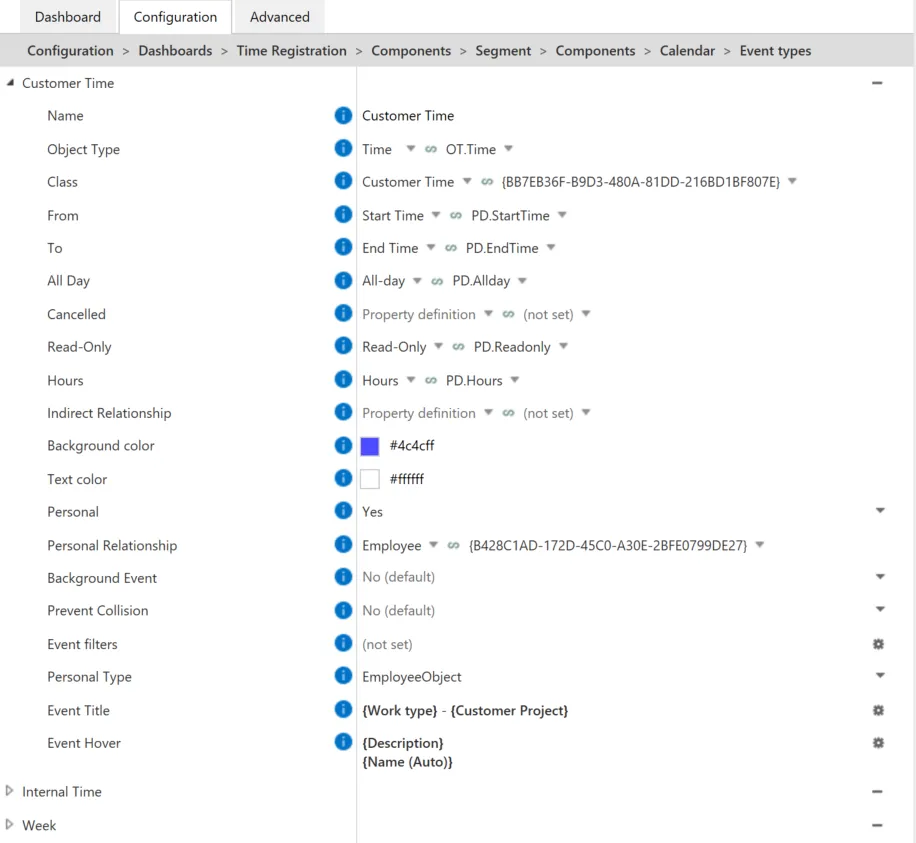Switch to the Advanced tab
This screenshot has width=916, height=843.
click(x=279, y=17)
